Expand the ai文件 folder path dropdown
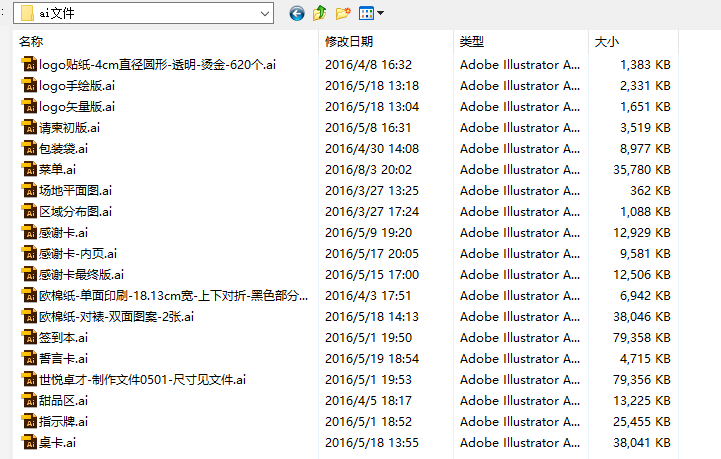 click(x=265, y=13)
